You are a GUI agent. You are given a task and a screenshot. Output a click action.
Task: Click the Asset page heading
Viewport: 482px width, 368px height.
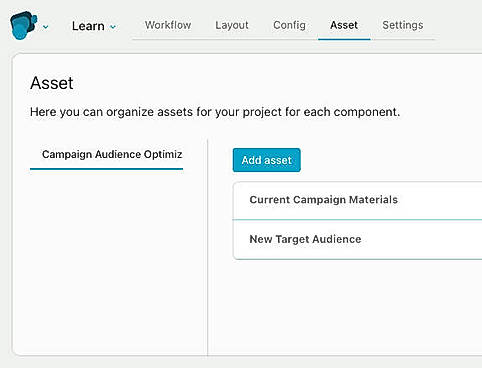52,83
